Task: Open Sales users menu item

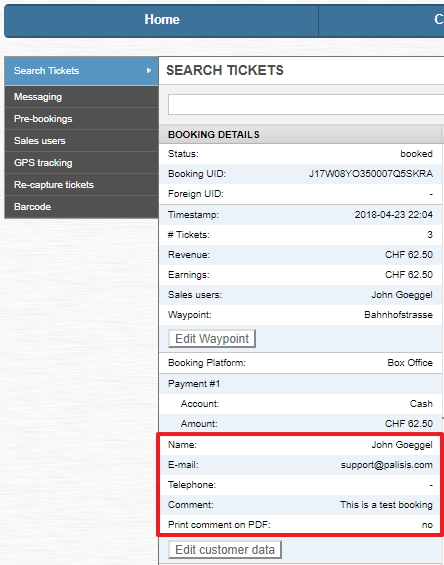Action: (81, 141)
